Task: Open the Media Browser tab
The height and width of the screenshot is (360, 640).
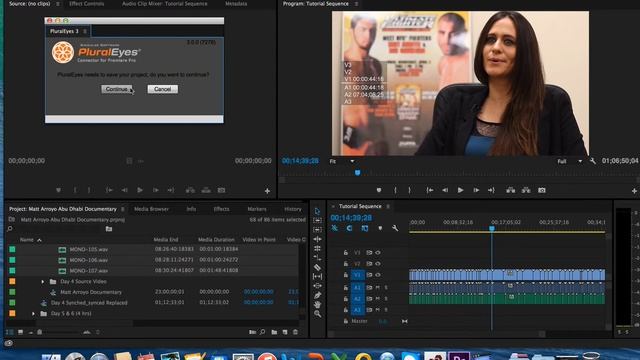Action: [x=151, y=209]
